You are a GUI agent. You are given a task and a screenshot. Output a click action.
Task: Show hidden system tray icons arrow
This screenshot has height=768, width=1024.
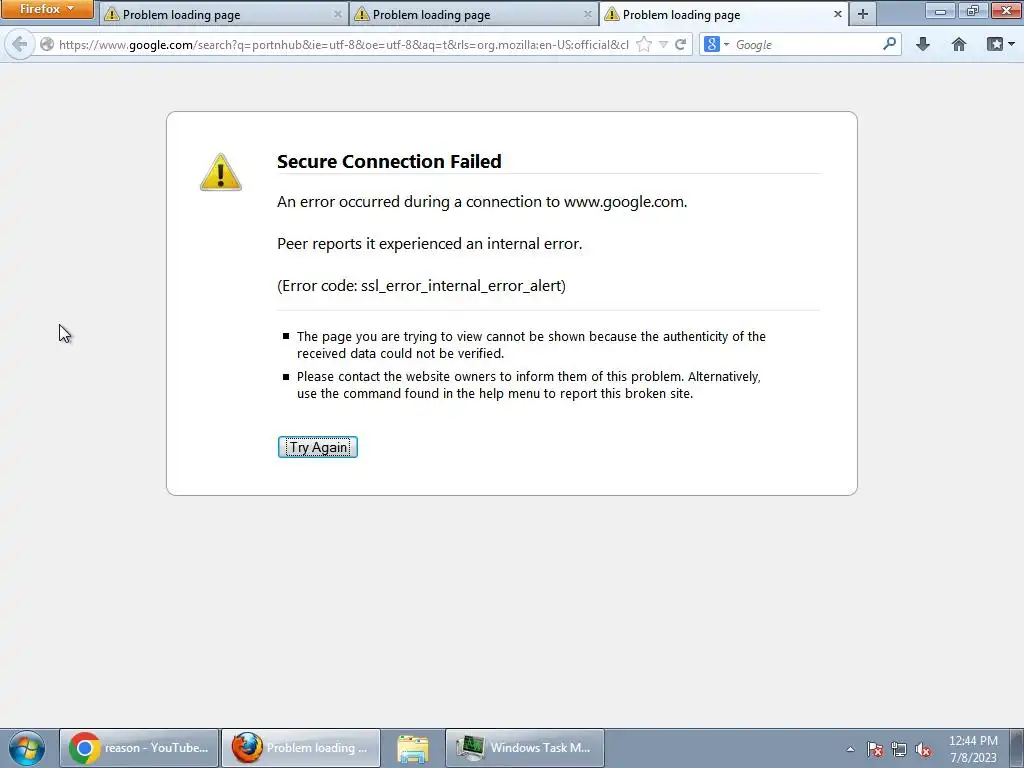(850, 749)
